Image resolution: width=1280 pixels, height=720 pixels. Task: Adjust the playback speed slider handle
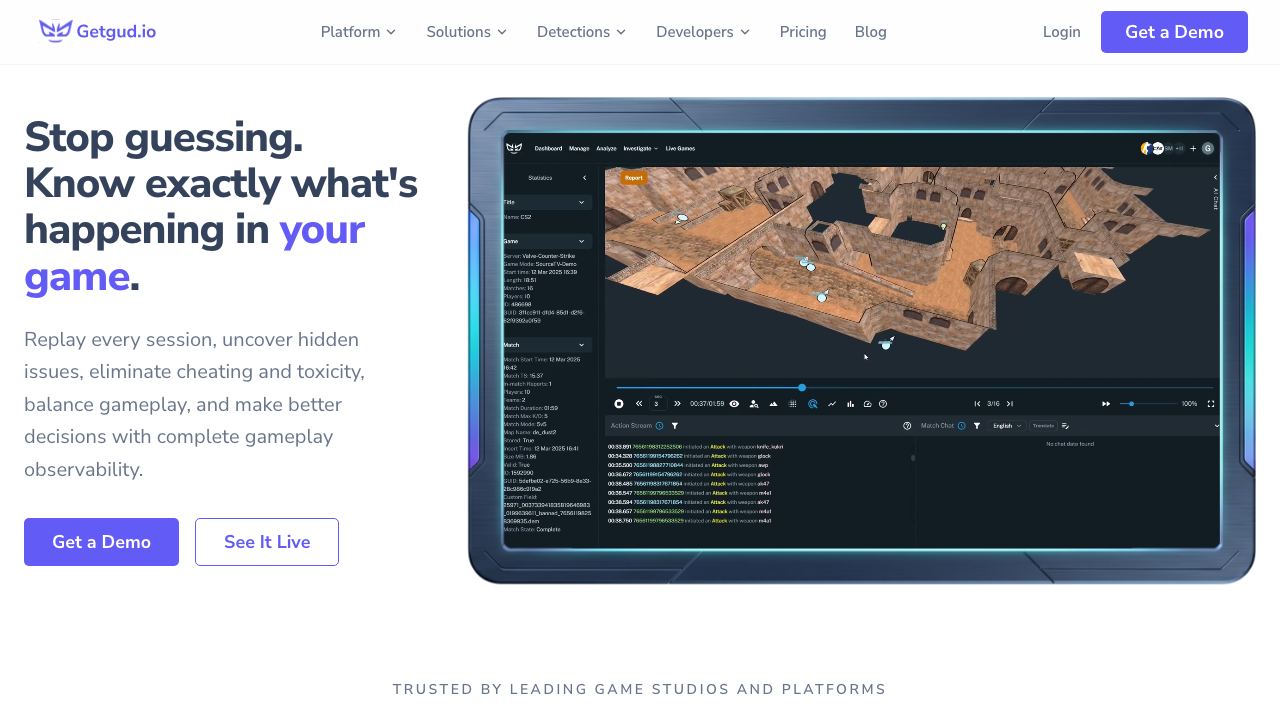point(1131,404)
